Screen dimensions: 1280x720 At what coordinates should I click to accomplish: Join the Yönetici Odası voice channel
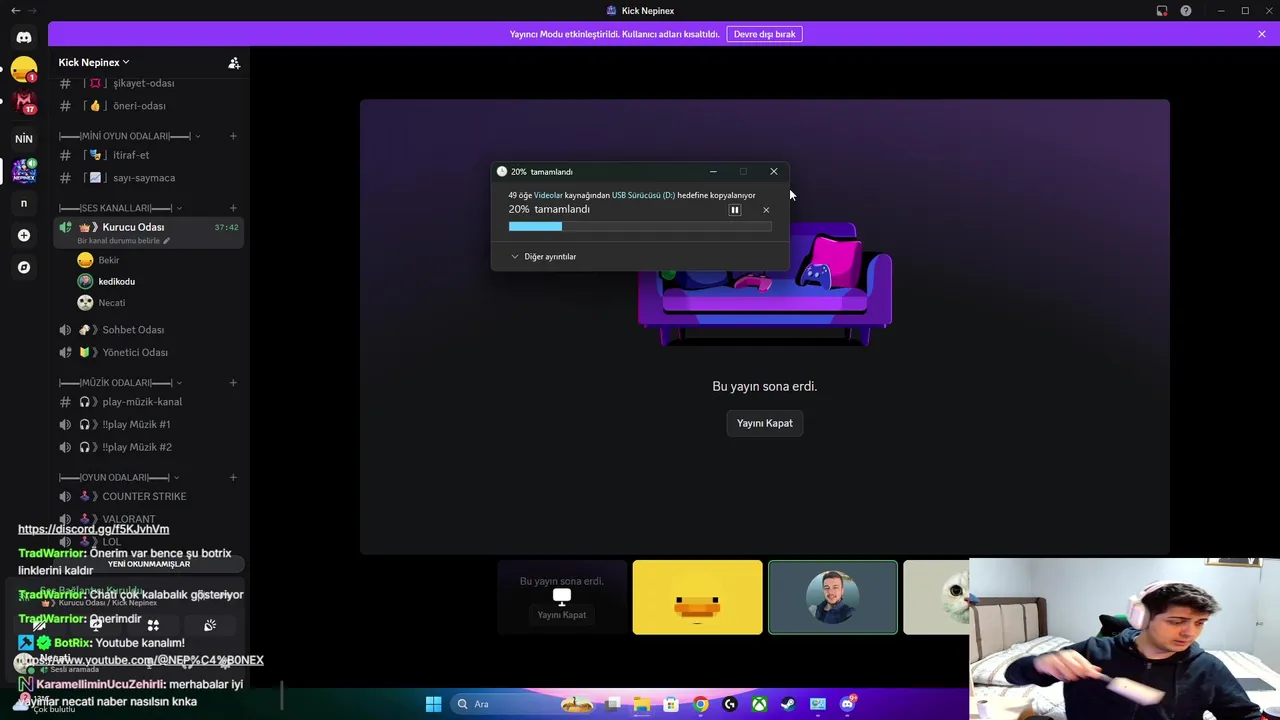148,352
